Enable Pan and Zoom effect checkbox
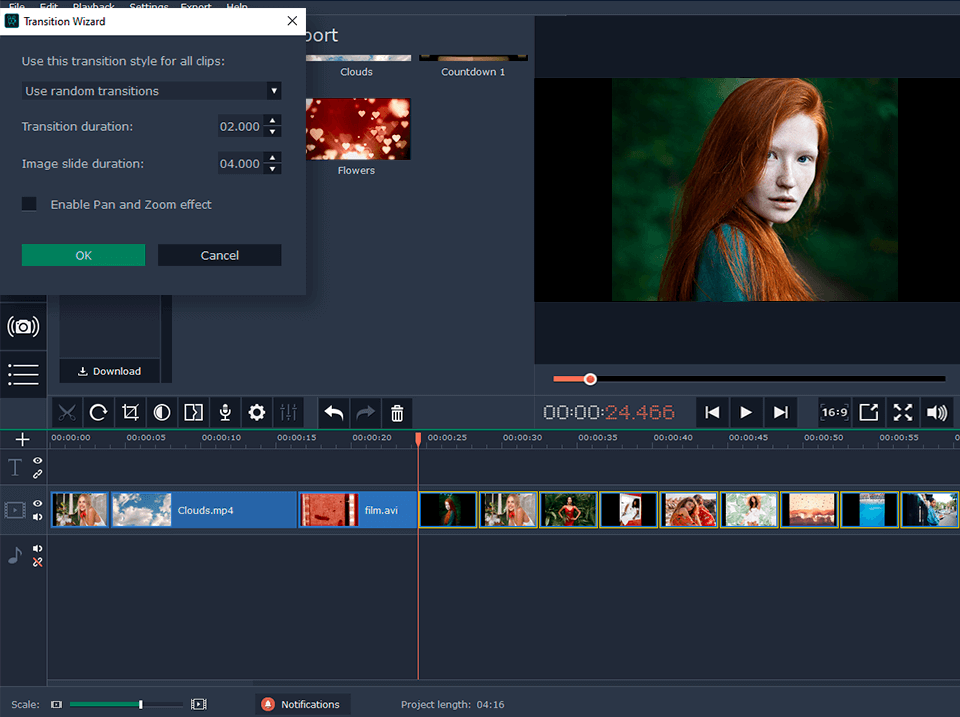Image resolution: width=960 pixels, height=717 pixels. [30, 204]
